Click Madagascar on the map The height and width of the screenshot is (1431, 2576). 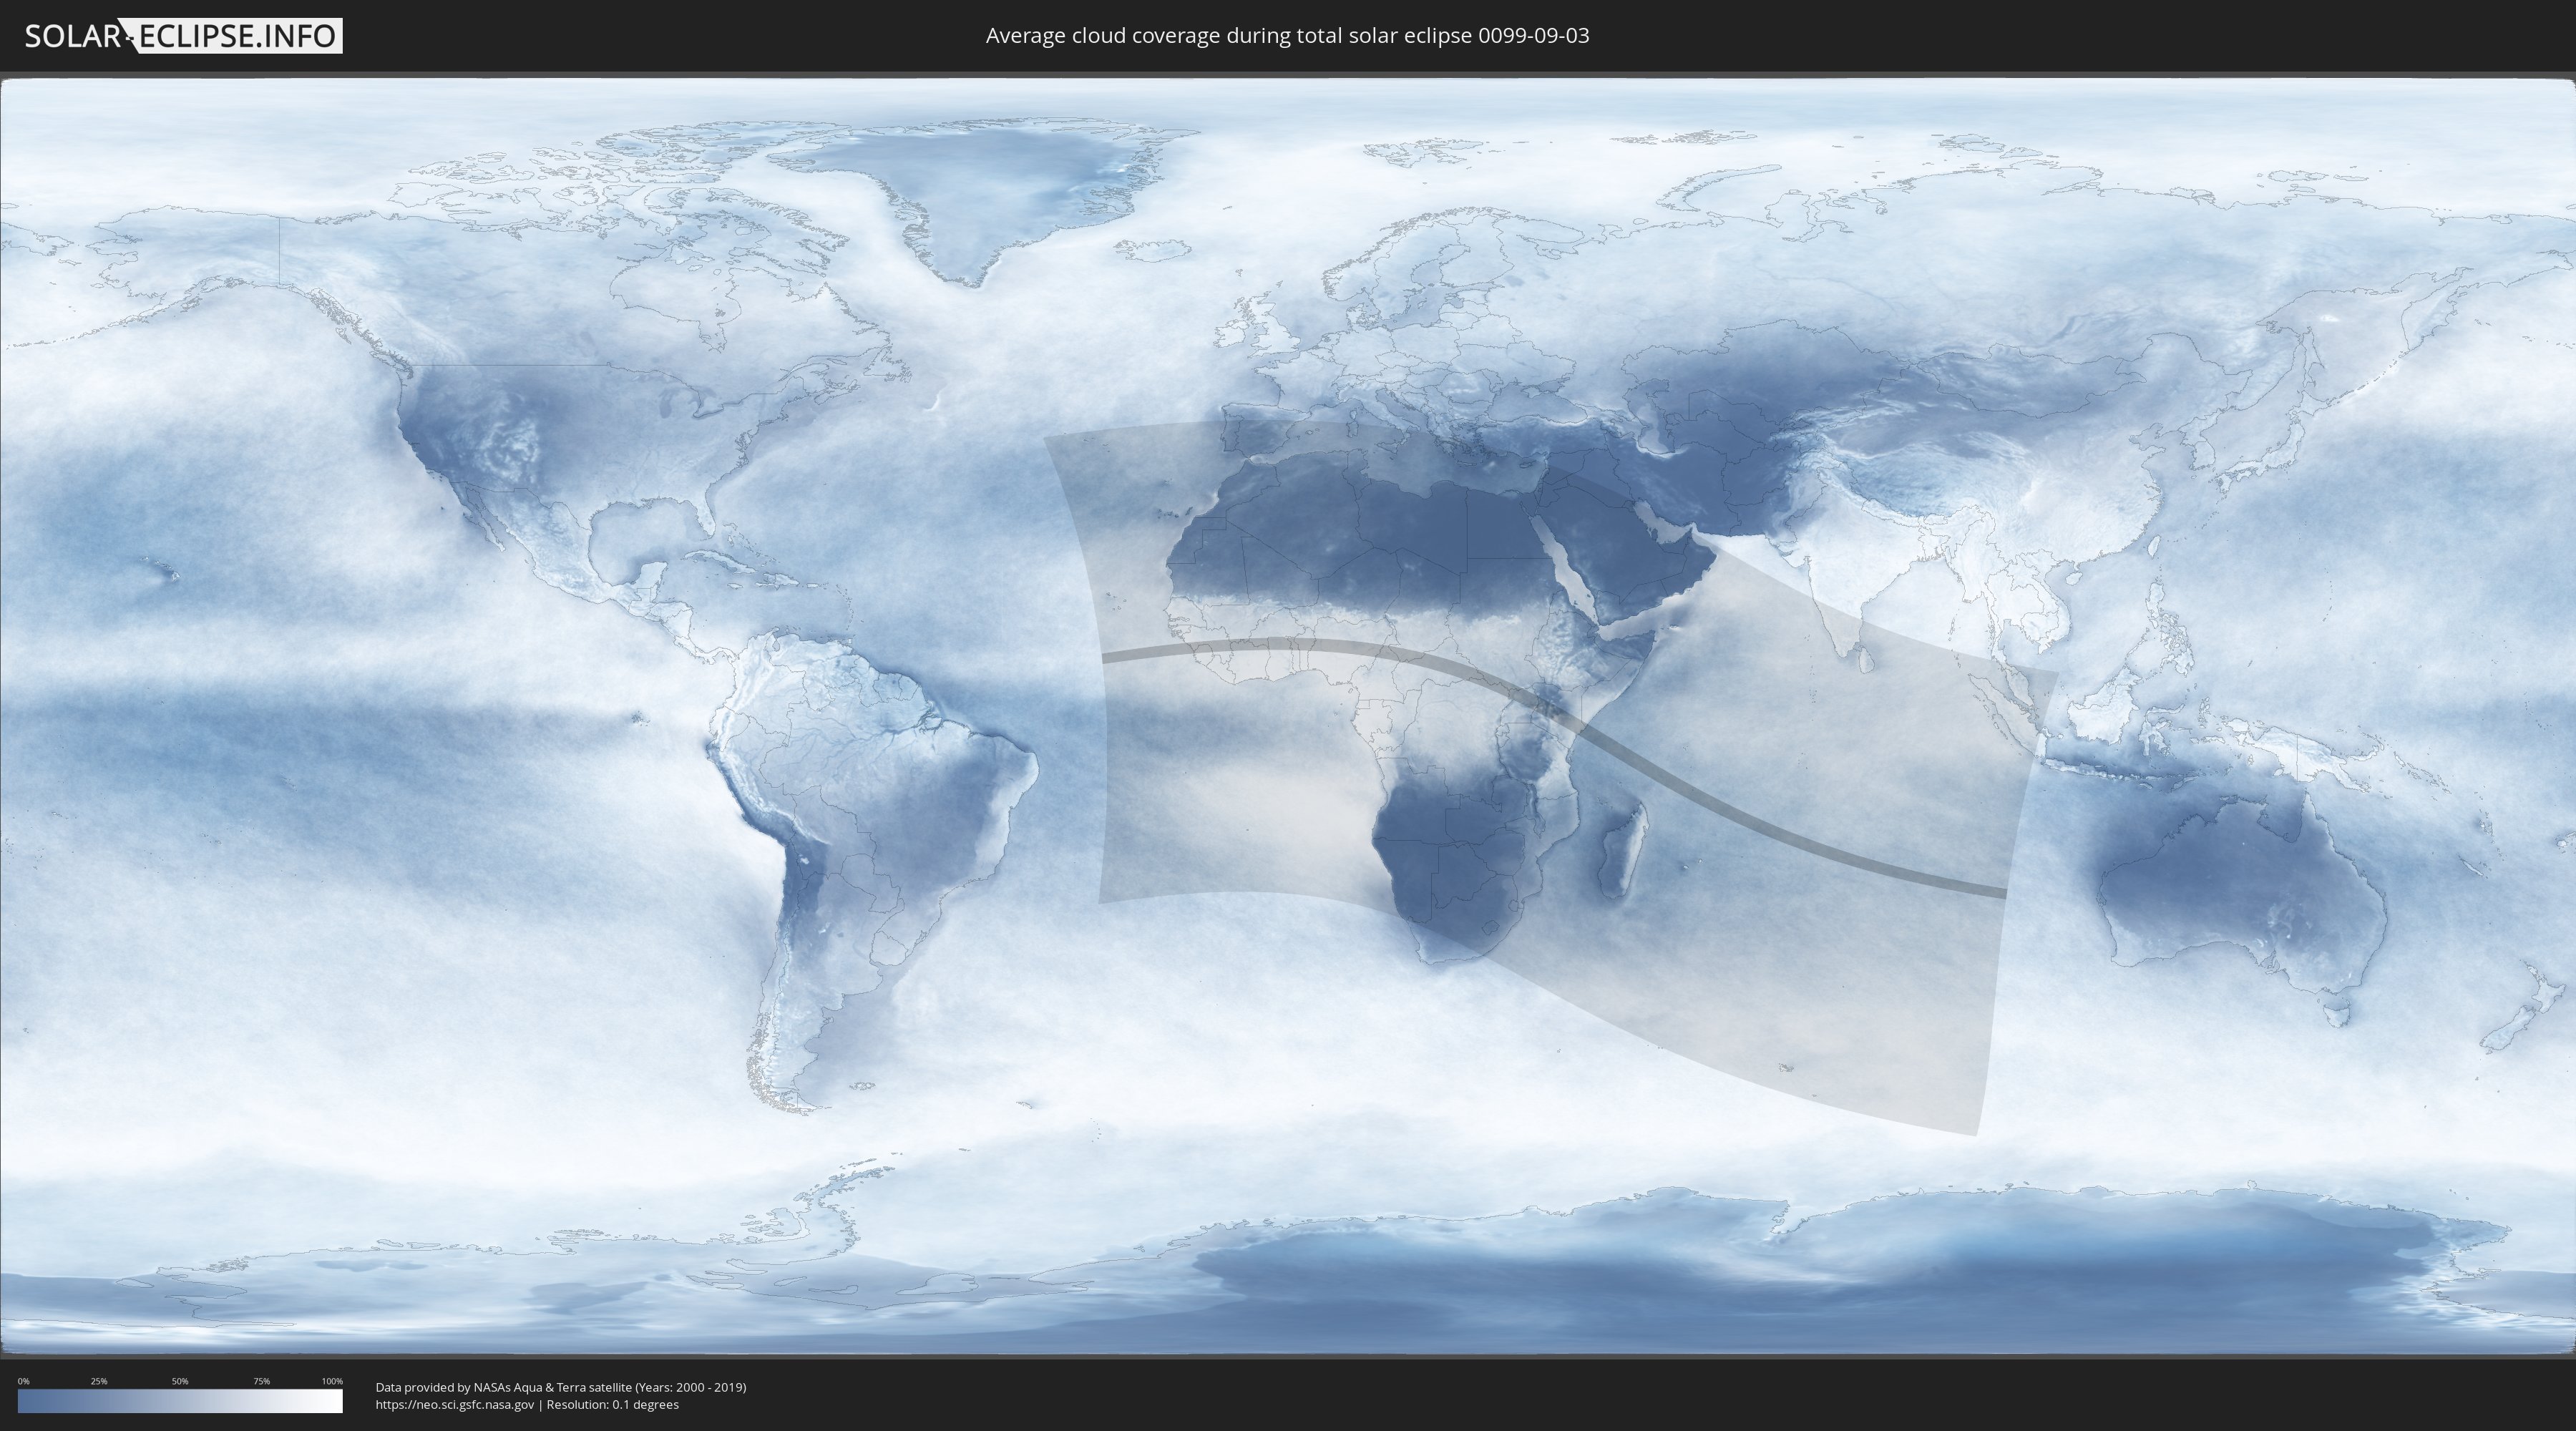1621,853
